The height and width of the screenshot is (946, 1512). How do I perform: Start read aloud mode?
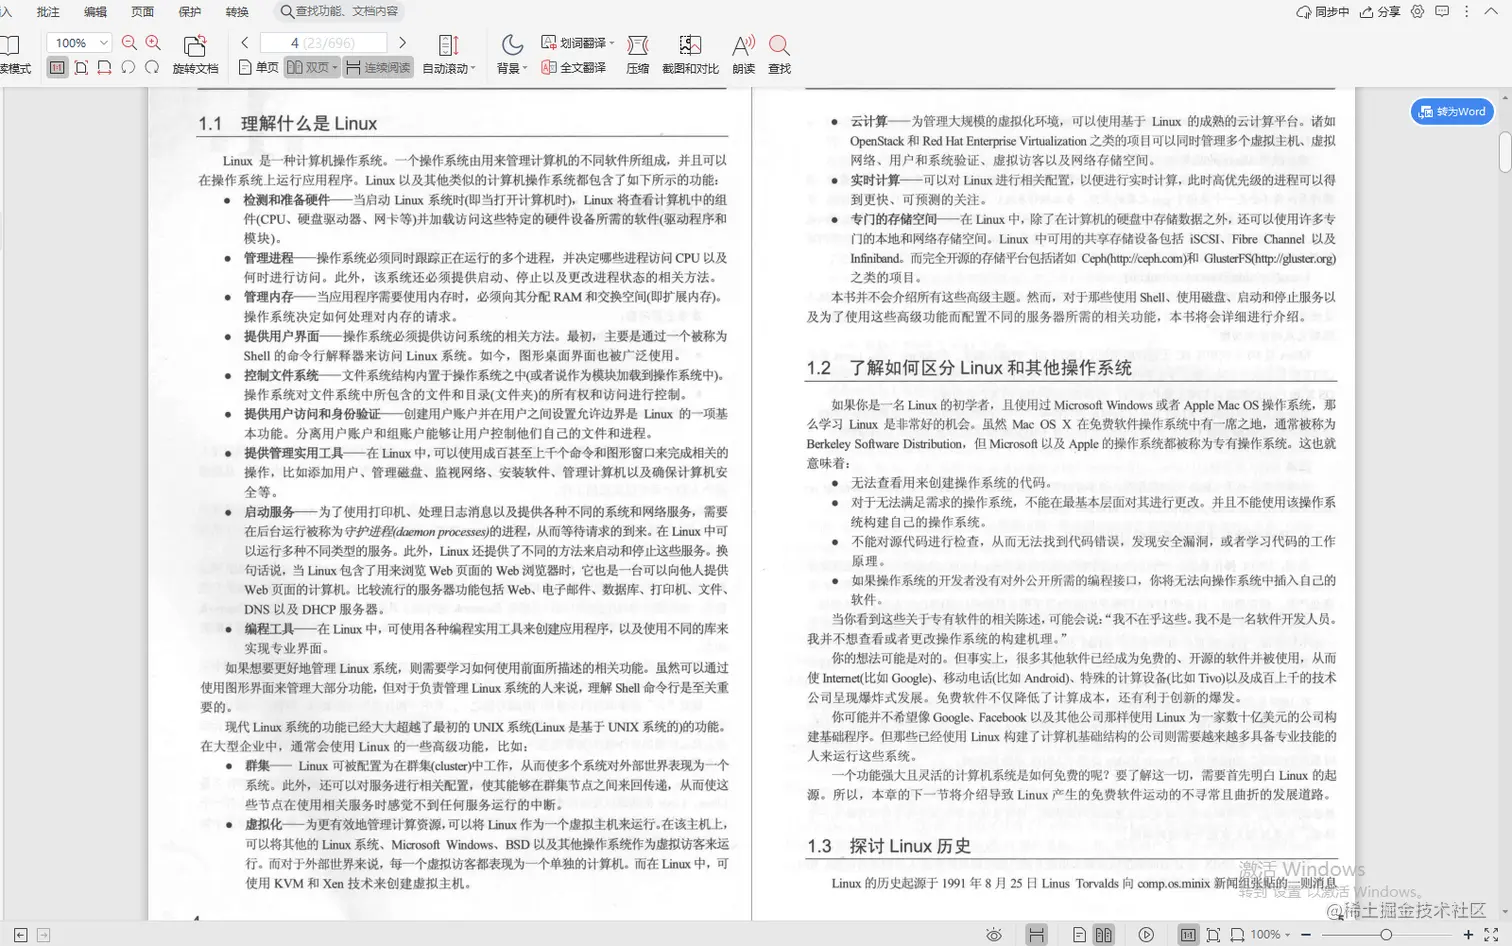pos(742,55)
